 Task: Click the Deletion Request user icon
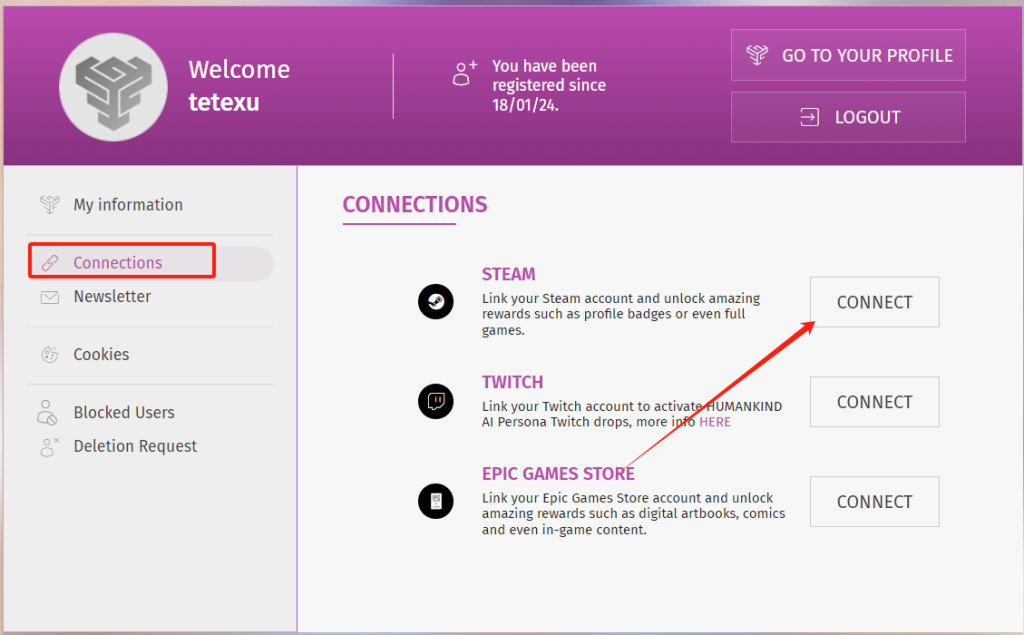(x=49, y=447)
